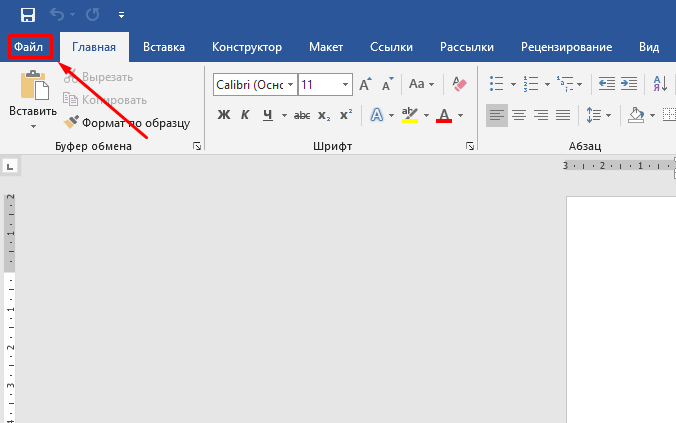The width and height of the screenshot is (676, 423).
Task: Justify the paragraph text
Action: (563, 115)
